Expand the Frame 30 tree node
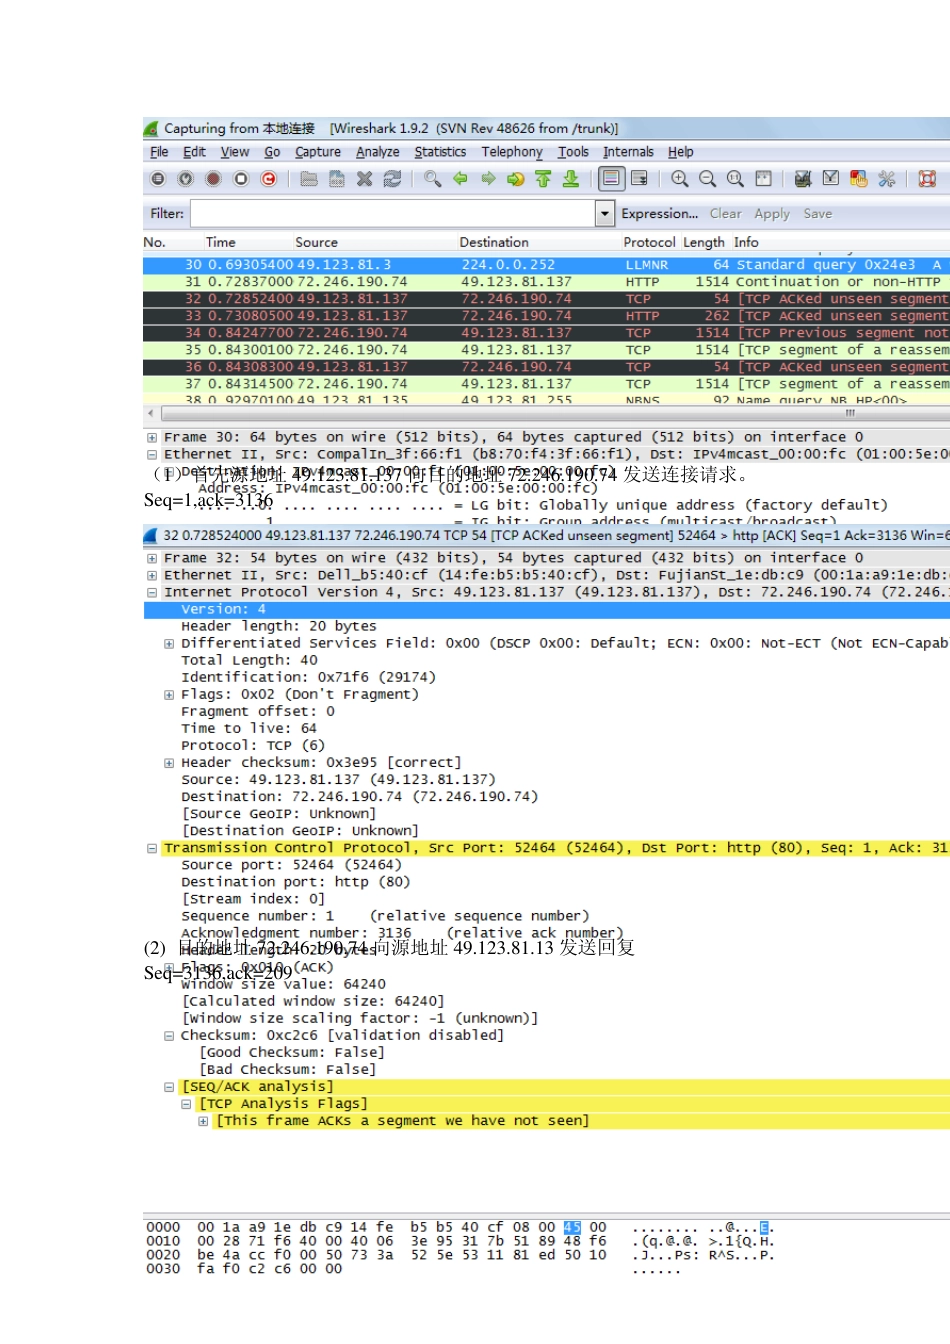The height and width of the screenshot is (1344, 950). [x=152, y=437]
